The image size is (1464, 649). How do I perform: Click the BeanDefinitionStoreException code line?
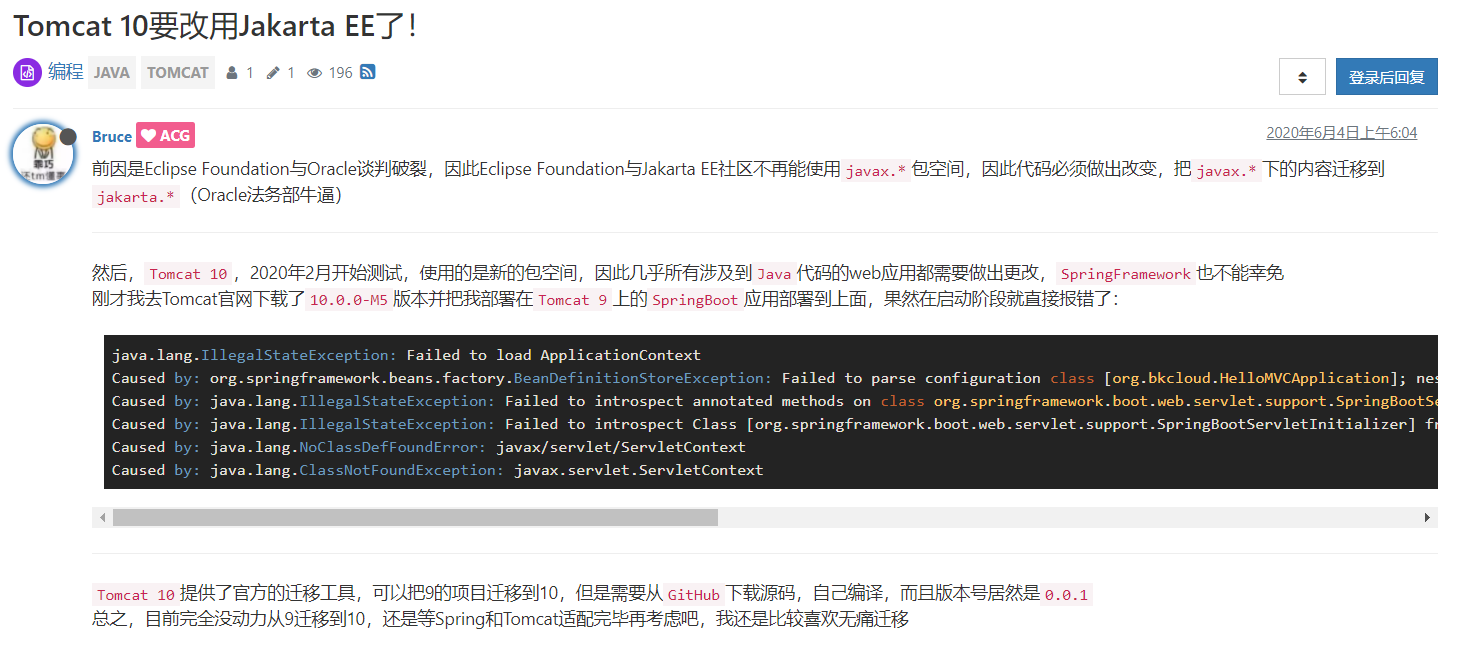(x=775, y=378)
